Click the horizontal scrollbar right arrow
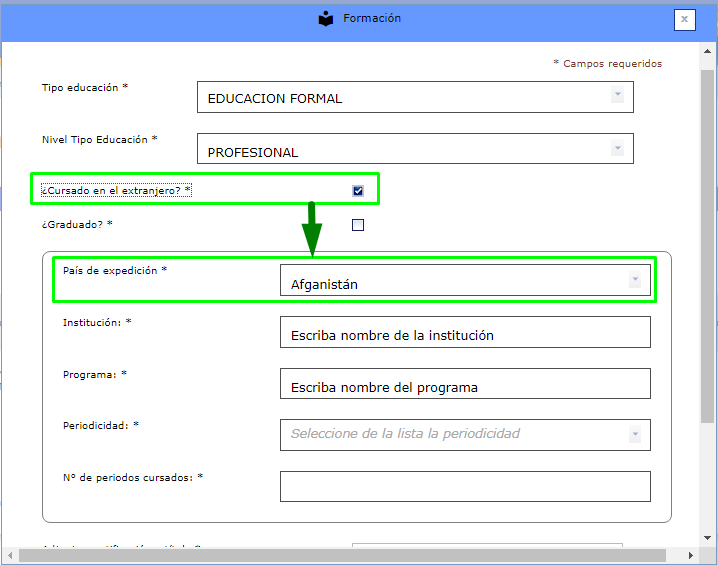Screen dimensions: 718x565 coord(691,554)
